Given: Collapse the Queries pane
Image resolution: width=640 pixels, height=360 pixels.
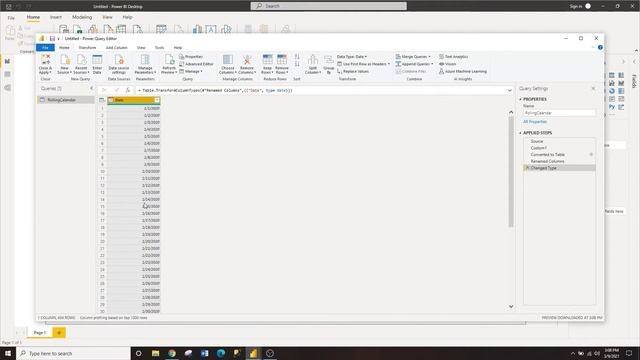Looking at the screenshot, I should tap(91, 88).
